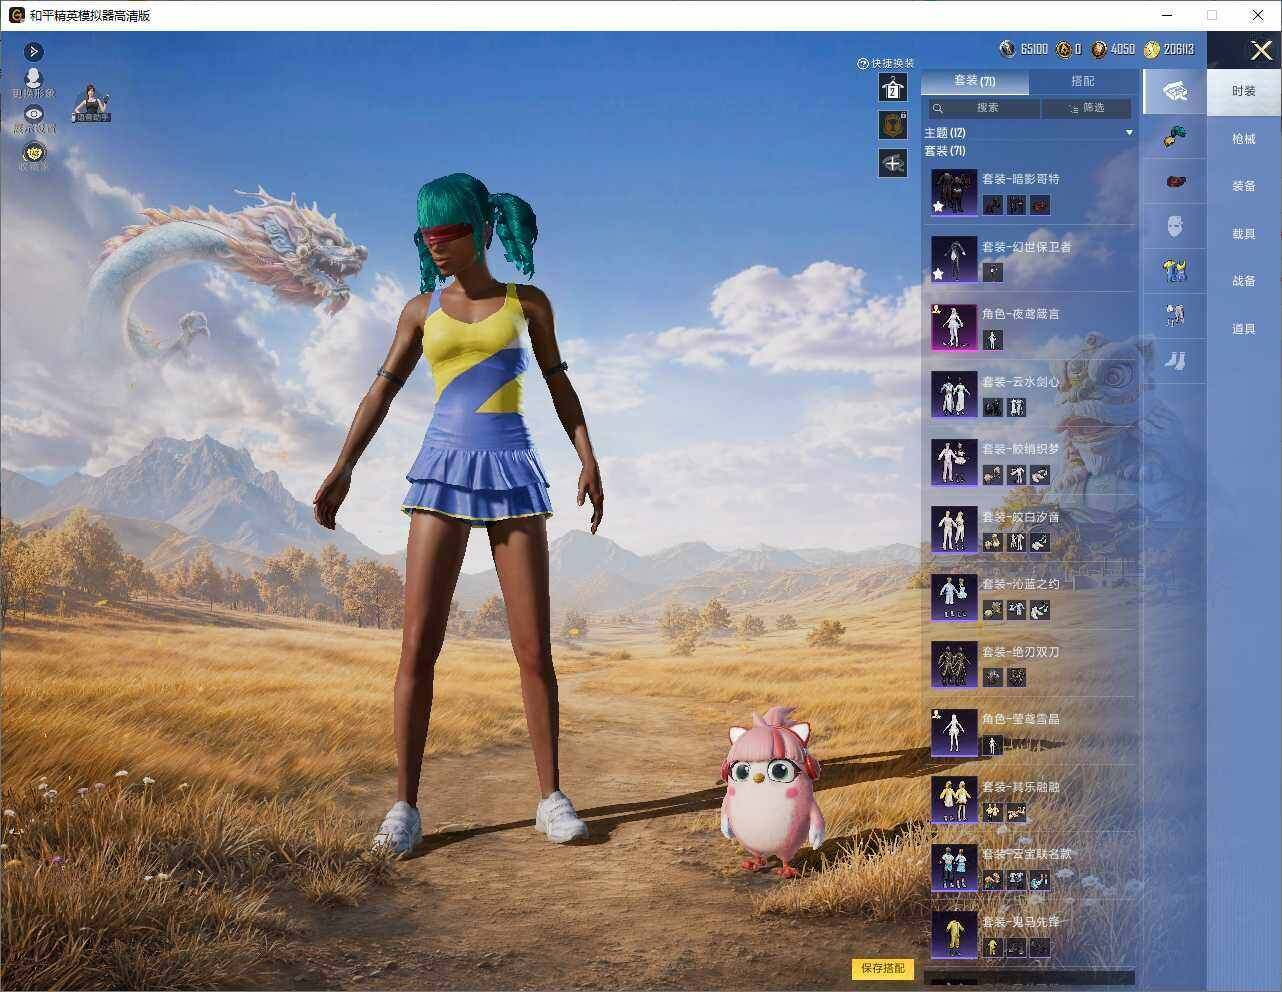The image size is (1282, 992).
Task: Select the locked golden outfit slot icon
Action: click(x=892, y=125)
